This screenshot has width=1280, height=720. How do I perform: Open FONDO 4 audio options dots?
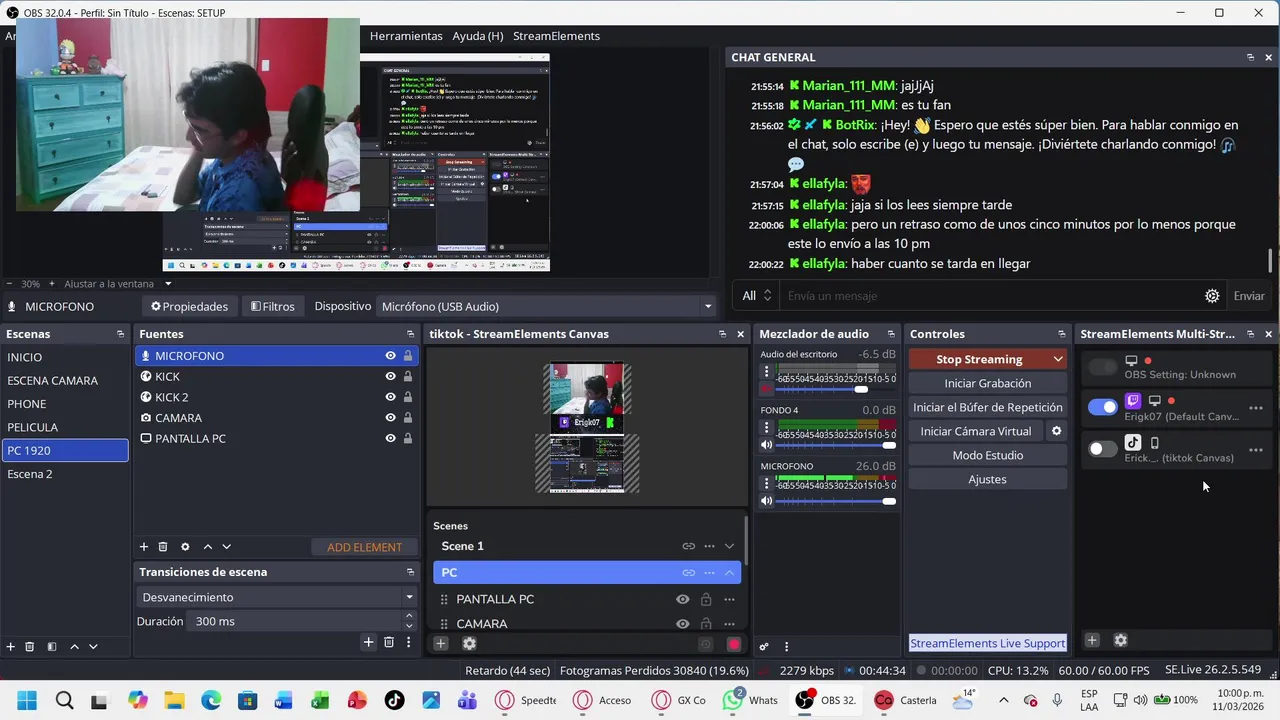click(x=767, y=427)
